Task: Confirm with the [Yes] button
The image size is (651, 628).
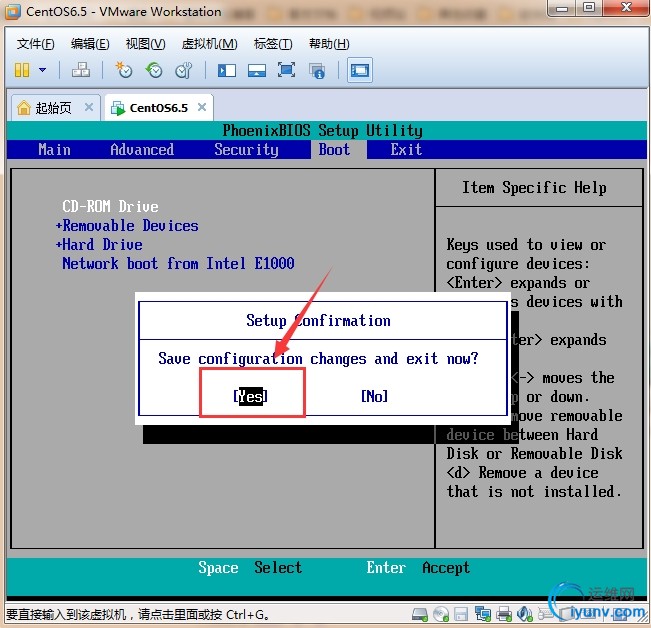Action: (250, 396)
